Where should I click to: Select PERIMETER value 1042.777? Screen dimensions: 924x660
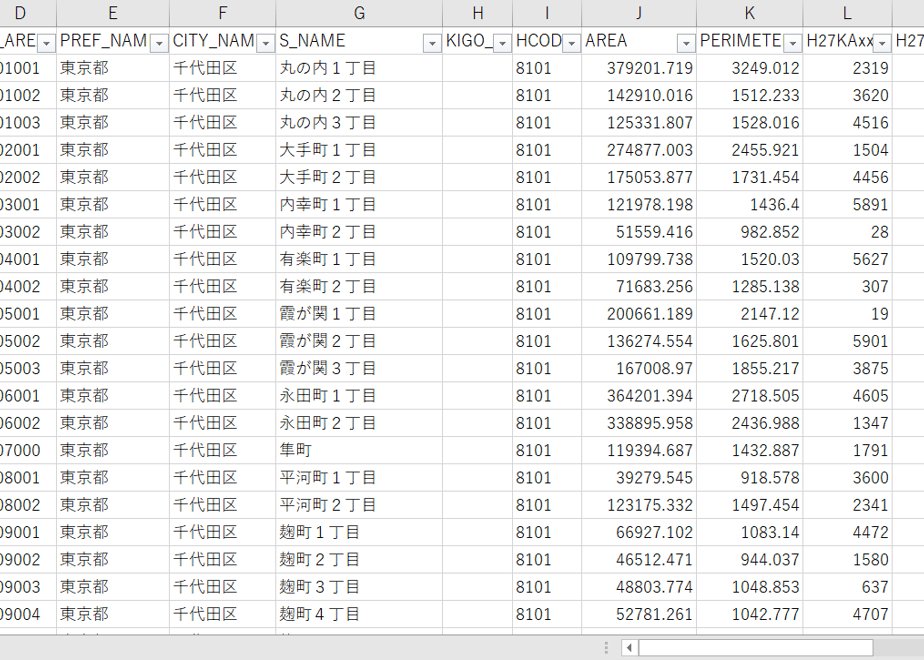(750, 614)
